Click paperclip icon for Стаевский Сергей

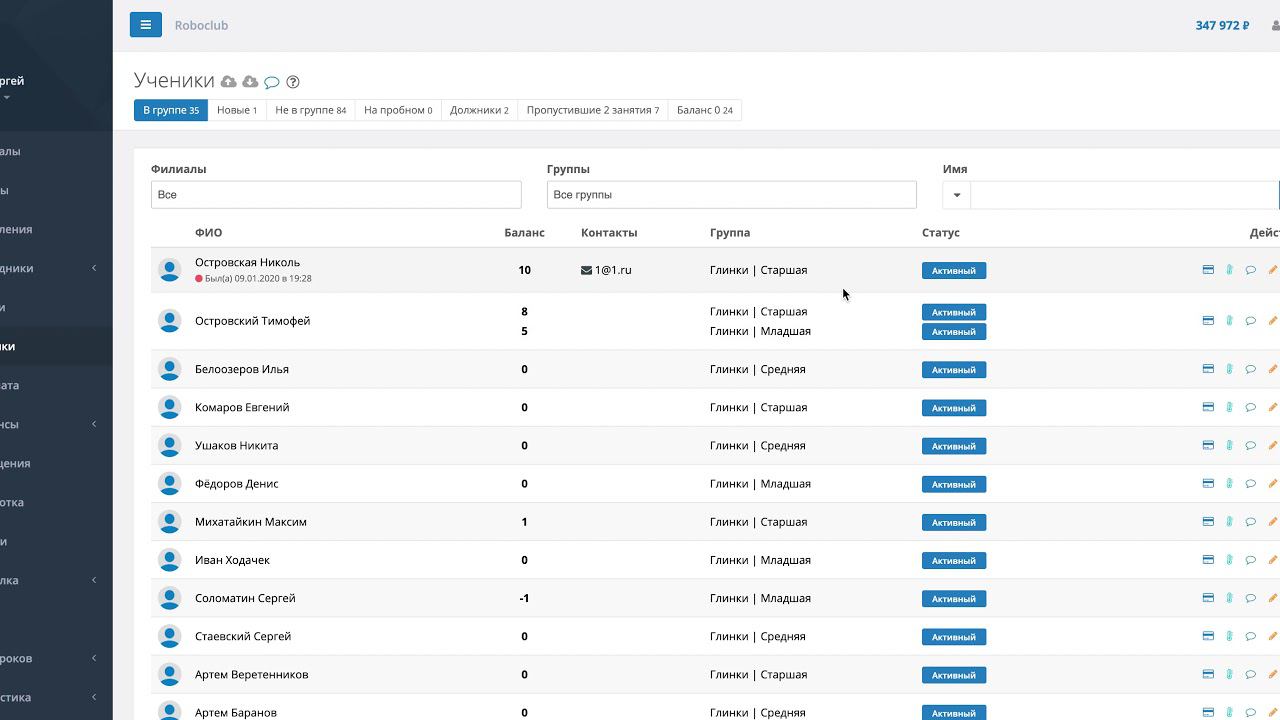(x=1229, y=636)
